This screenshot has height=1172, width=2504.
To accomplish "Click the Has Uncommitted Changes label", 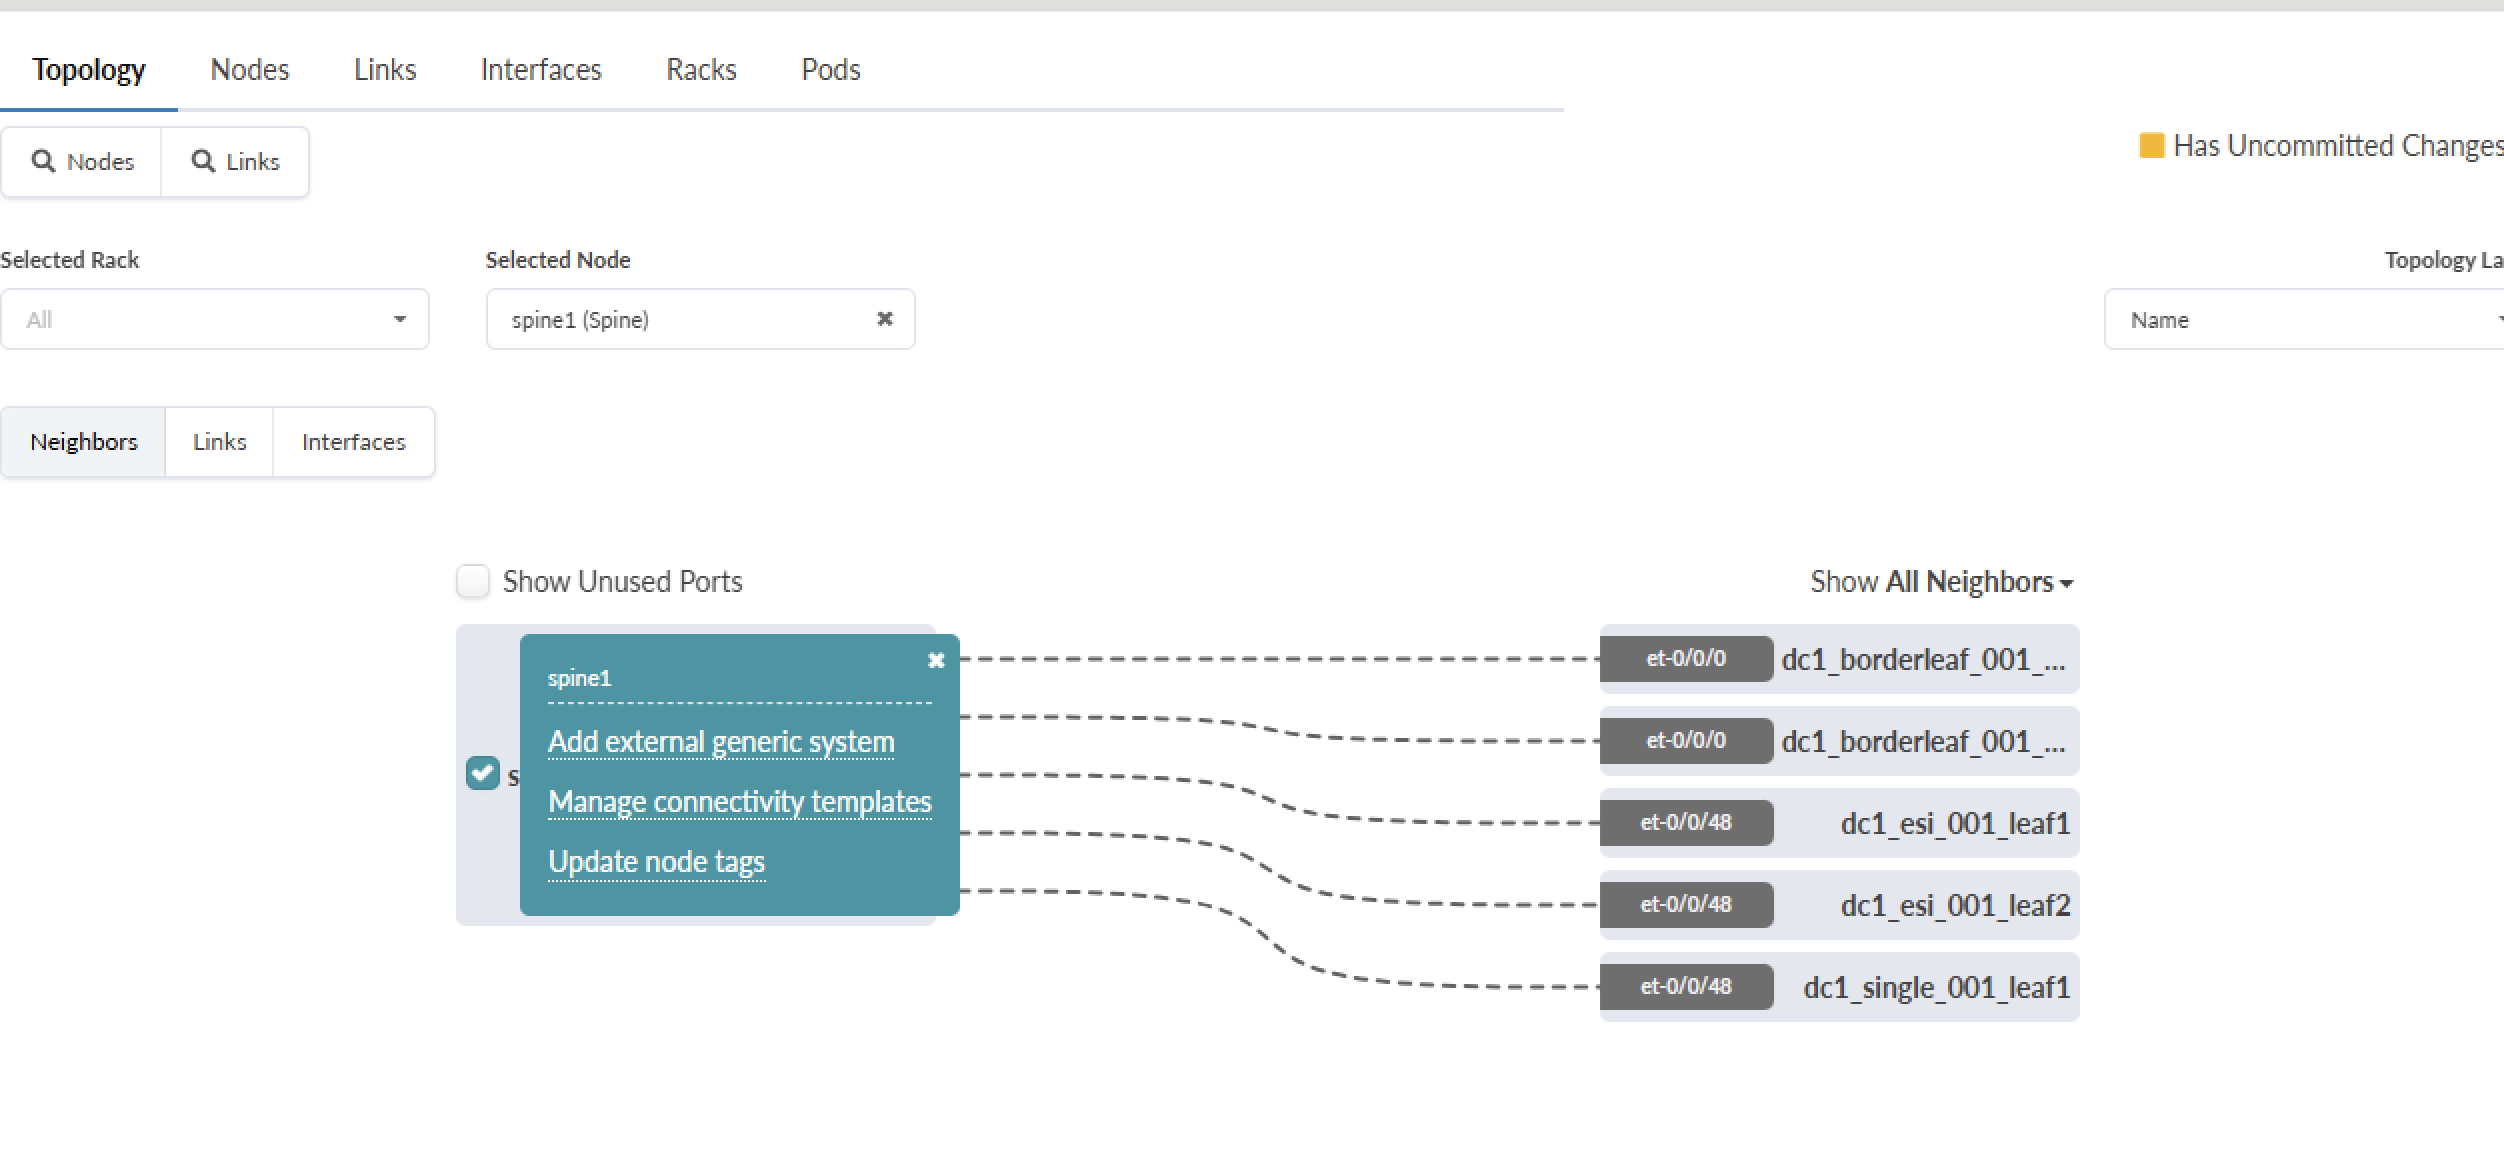I will (x=2338, y=146).
